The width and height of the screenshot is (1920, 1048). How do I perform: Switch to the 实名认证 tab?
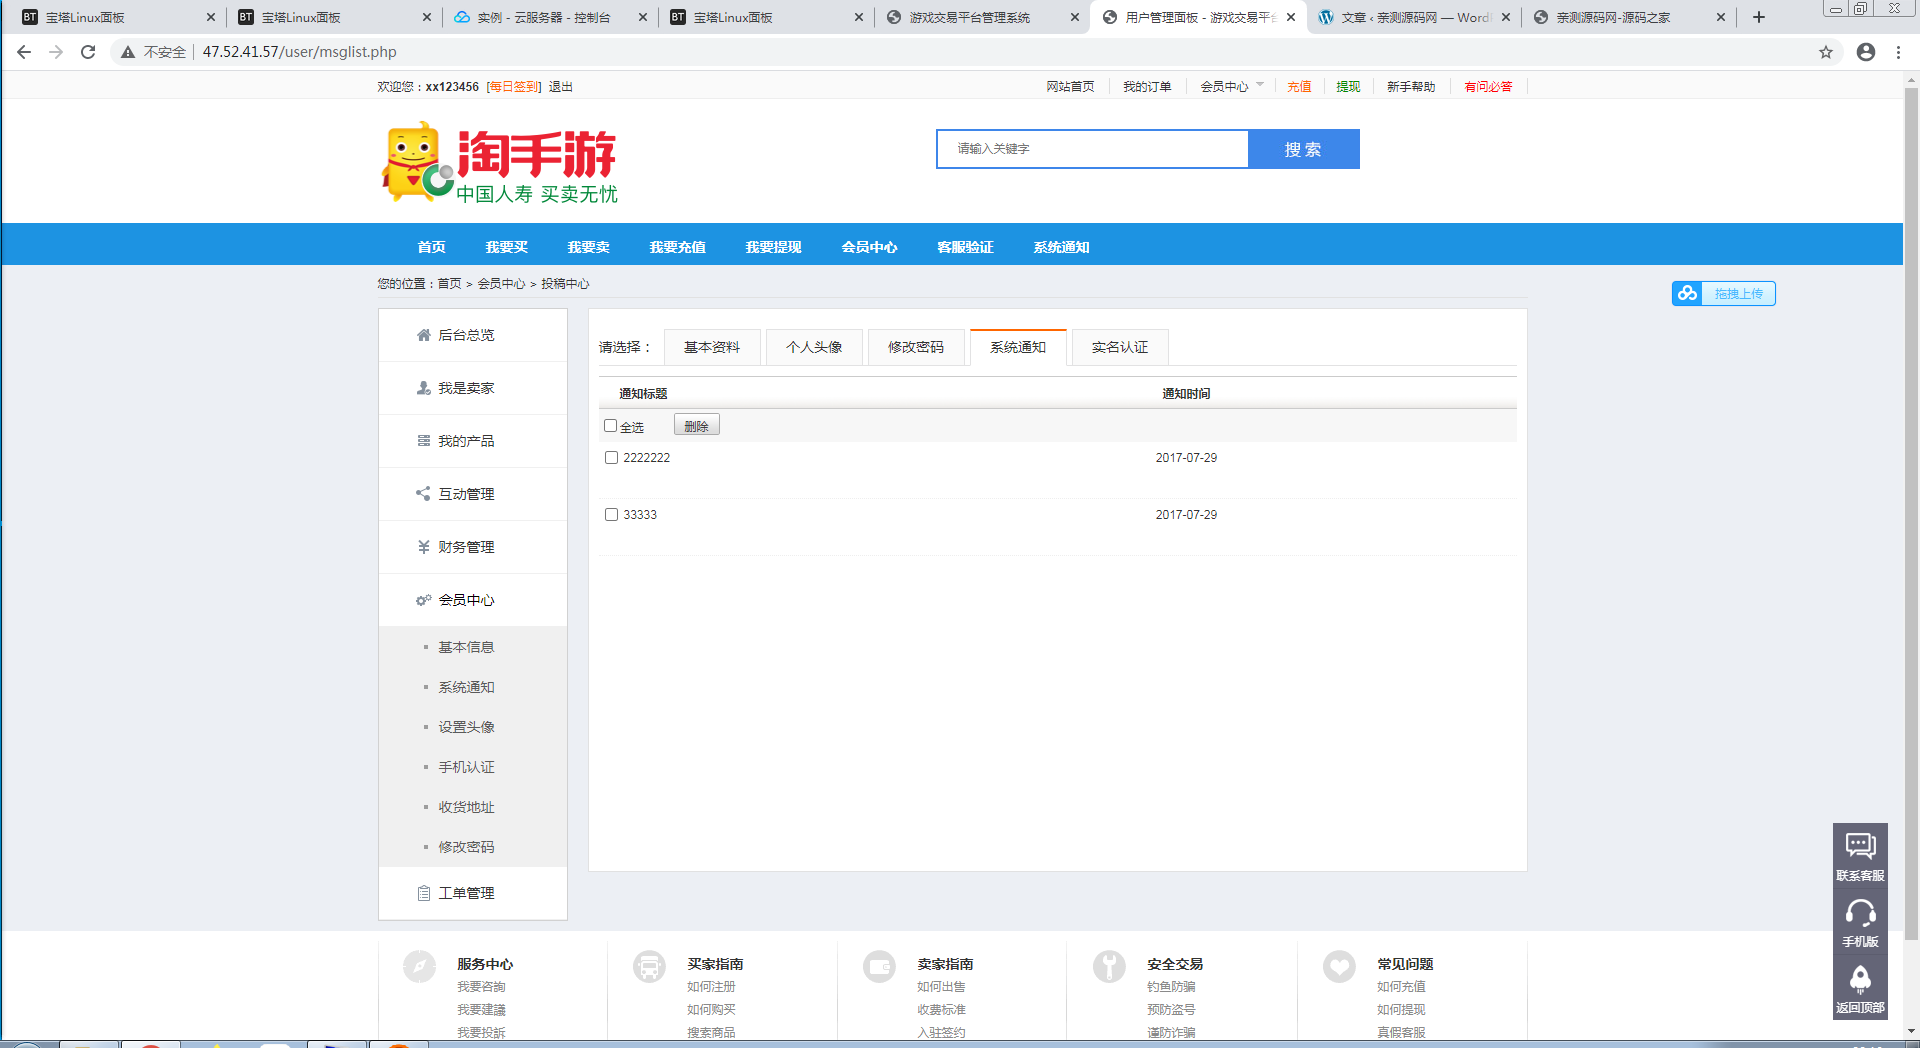(x=1120, y=347)
